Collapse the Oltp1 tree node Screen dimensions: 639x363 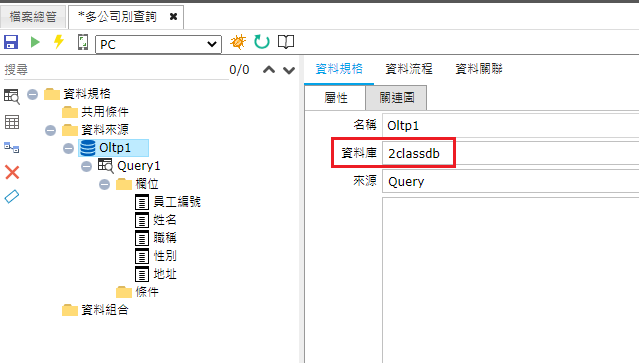[68, 148]
